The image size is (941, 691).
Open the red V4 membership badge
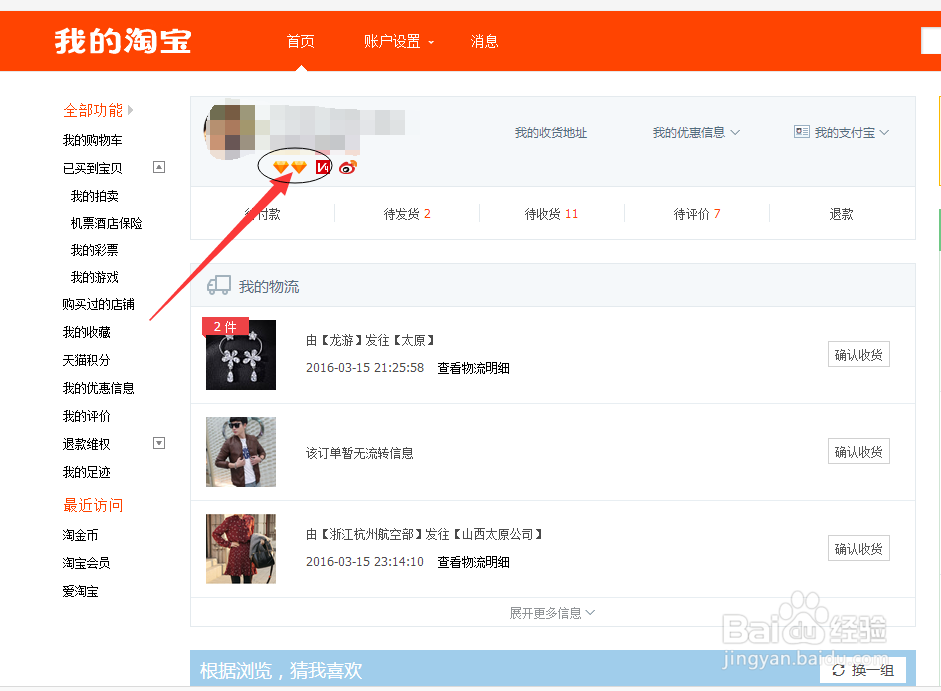323,167
